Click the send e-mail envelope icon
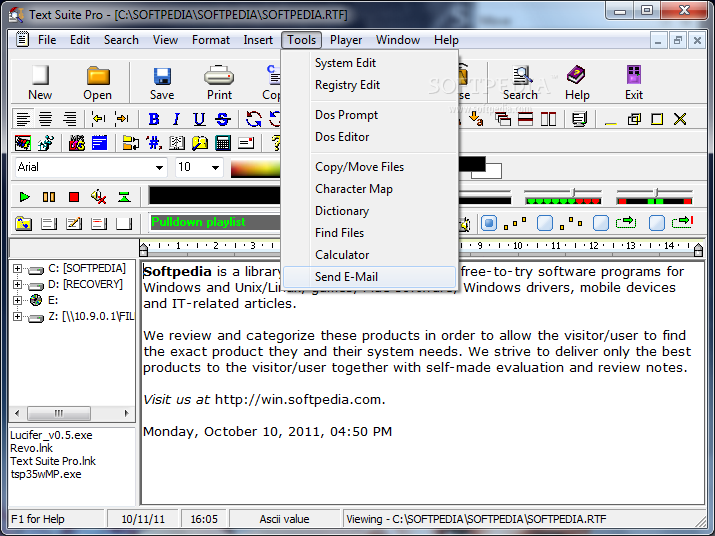 (246, 143)
